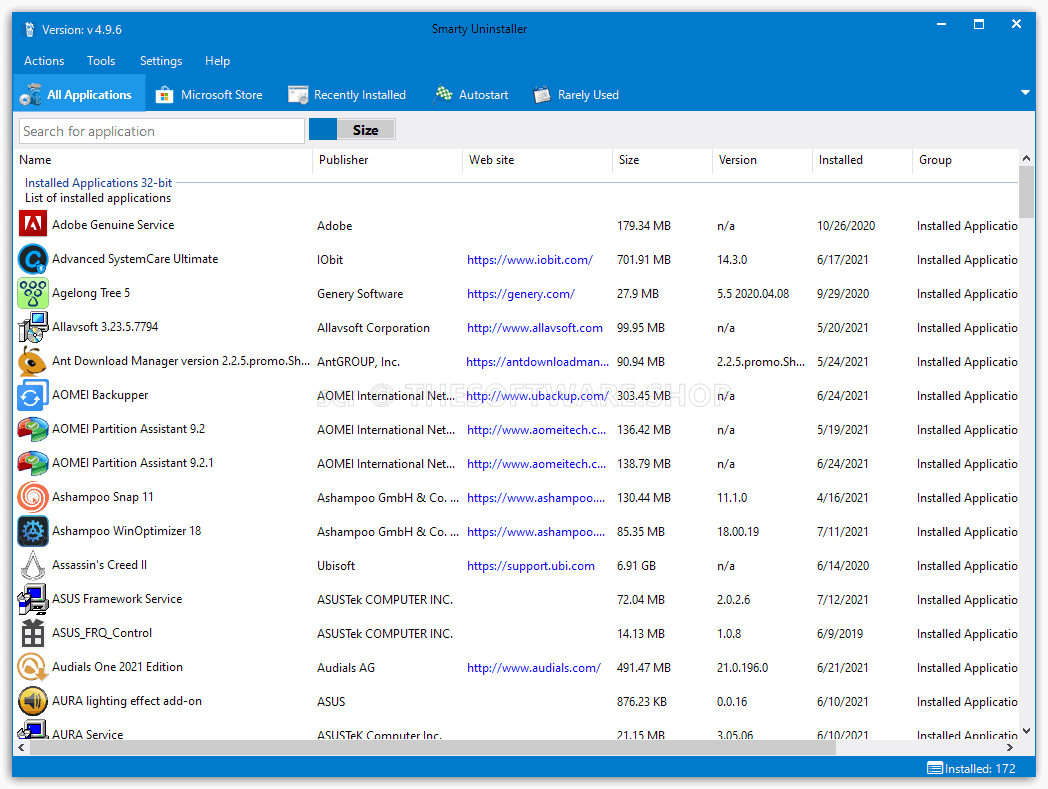This screenshot has width=1048, height=789.
Task: Click the vertical scrollbar up arrow
Action: 1027,158
